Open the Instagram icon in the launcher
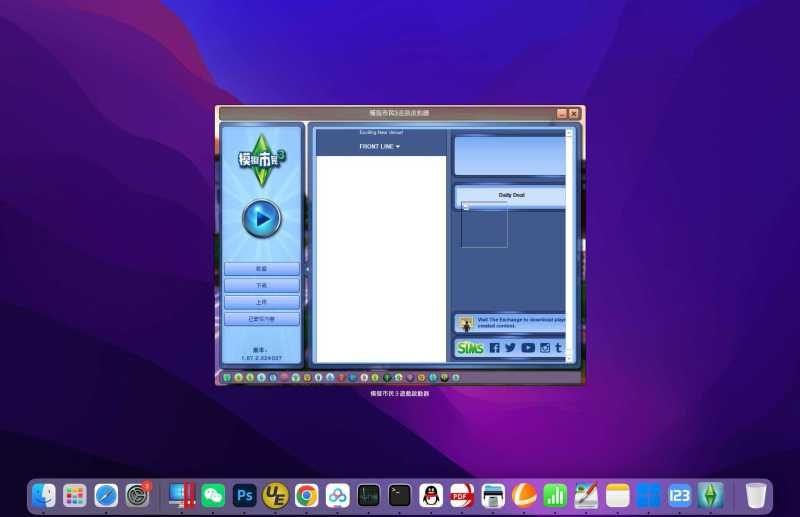 (545, 348)
